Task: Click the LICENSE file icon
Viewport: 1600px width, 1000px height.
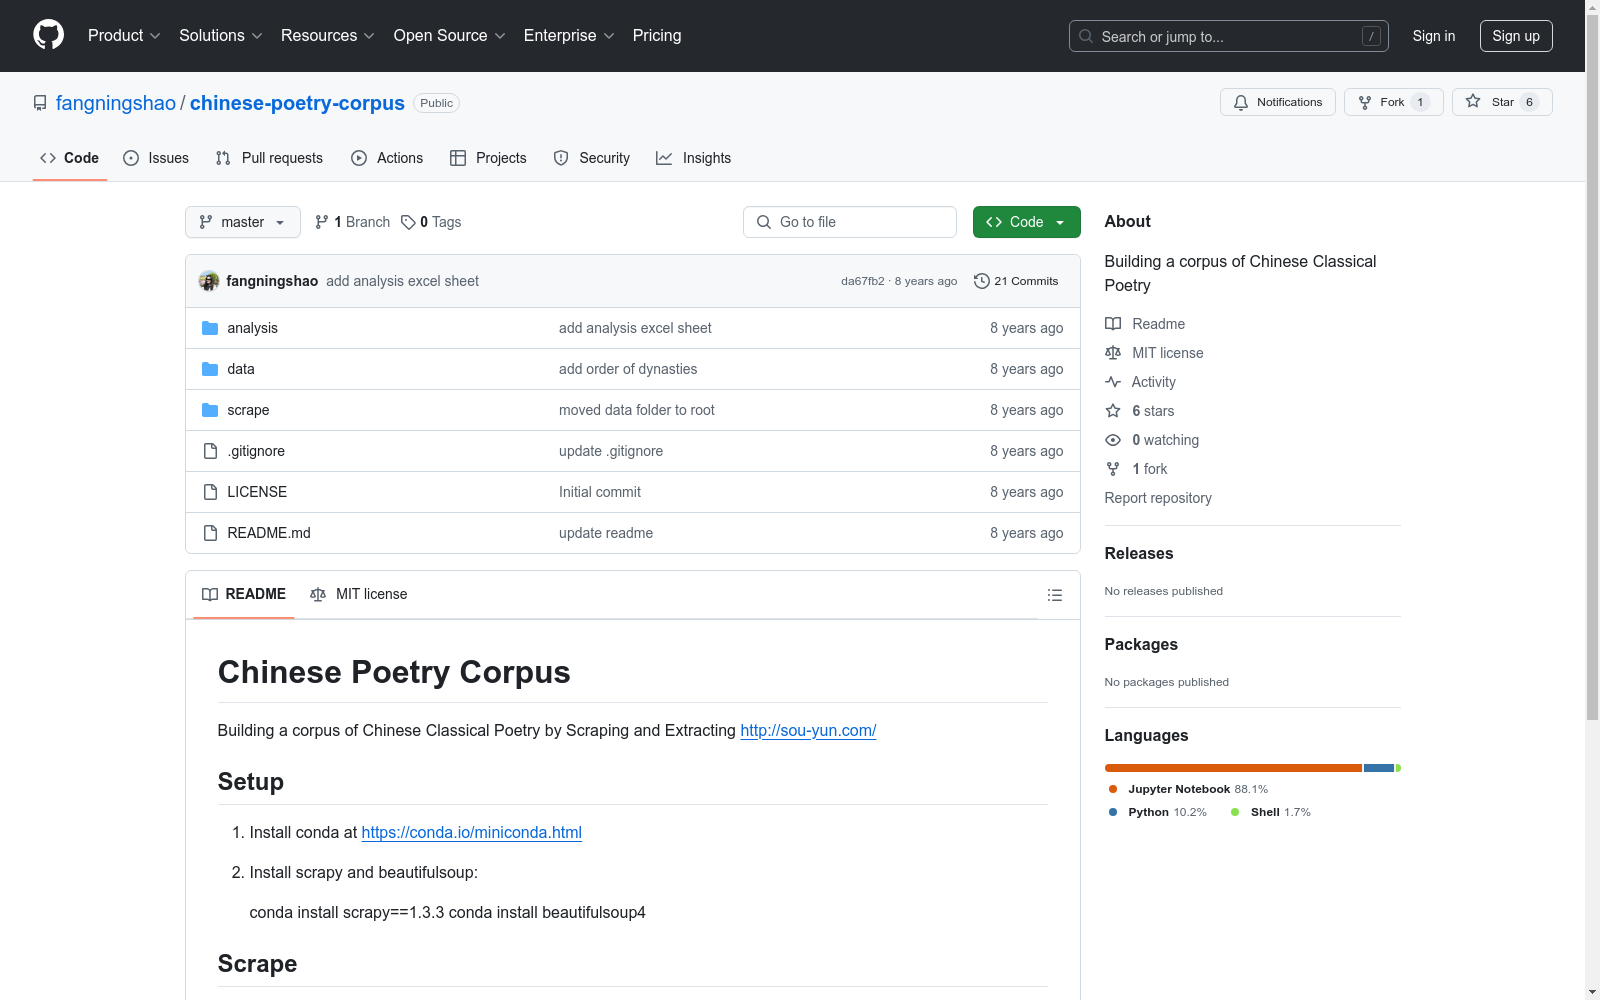Action: coord(210,492)
